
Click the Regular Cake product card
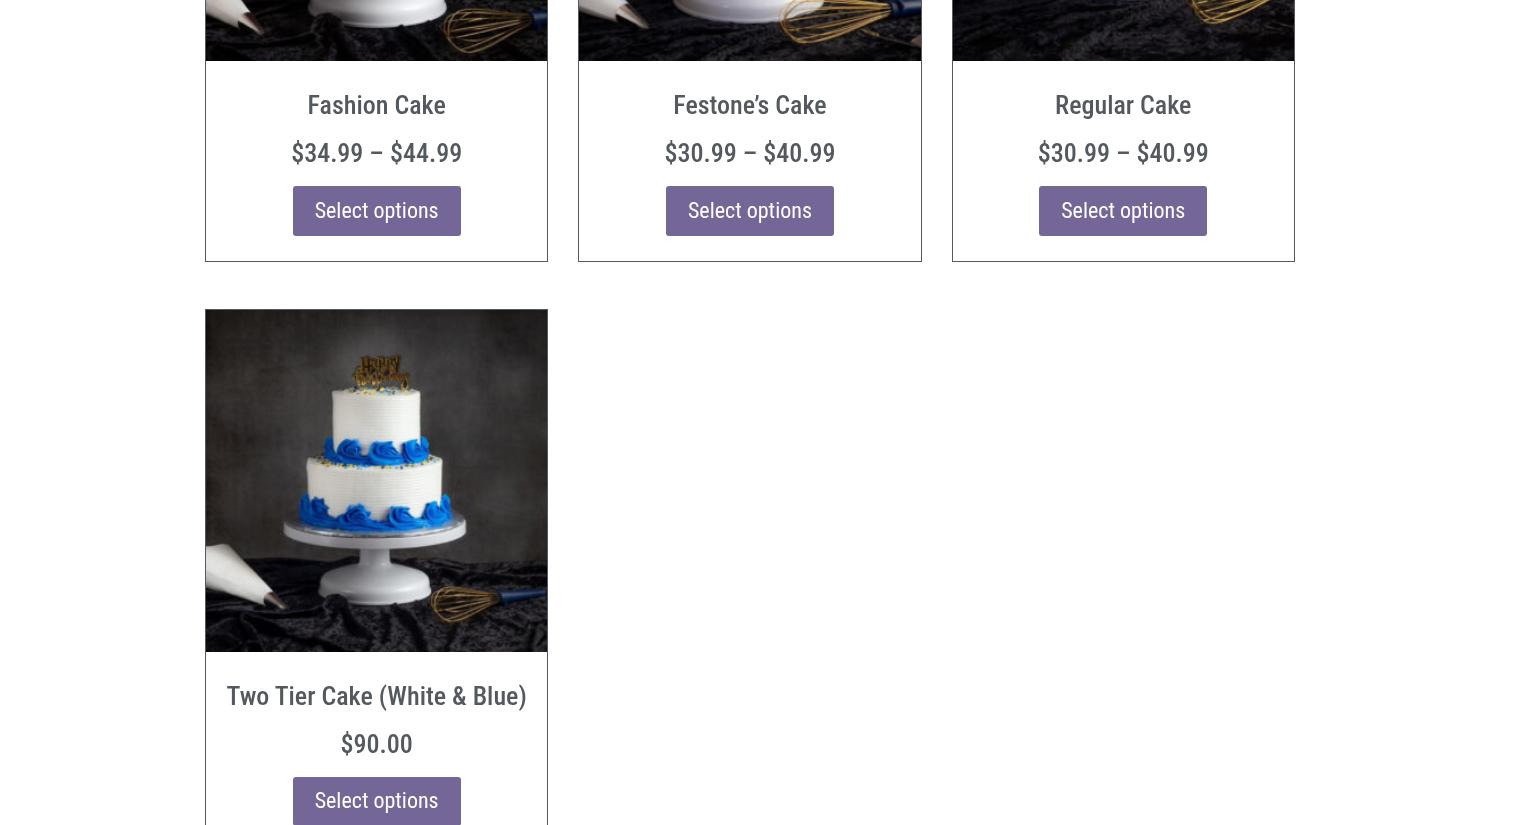tap(1122, 130)
